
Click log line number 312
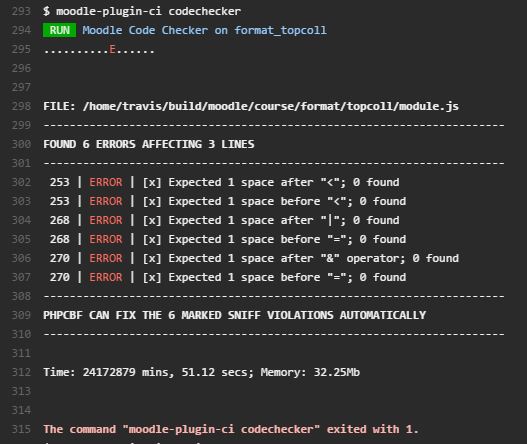(21, 372)
